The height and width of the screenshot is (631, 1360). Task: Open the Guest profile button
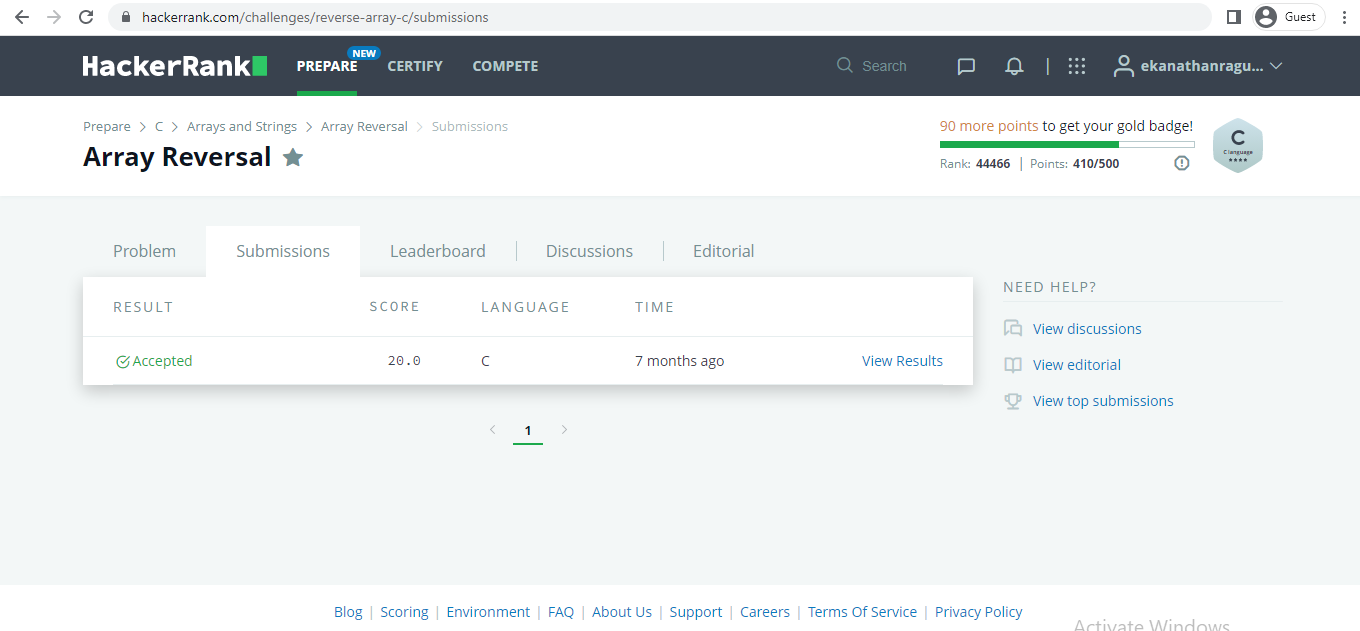(x=1289, y=17)
